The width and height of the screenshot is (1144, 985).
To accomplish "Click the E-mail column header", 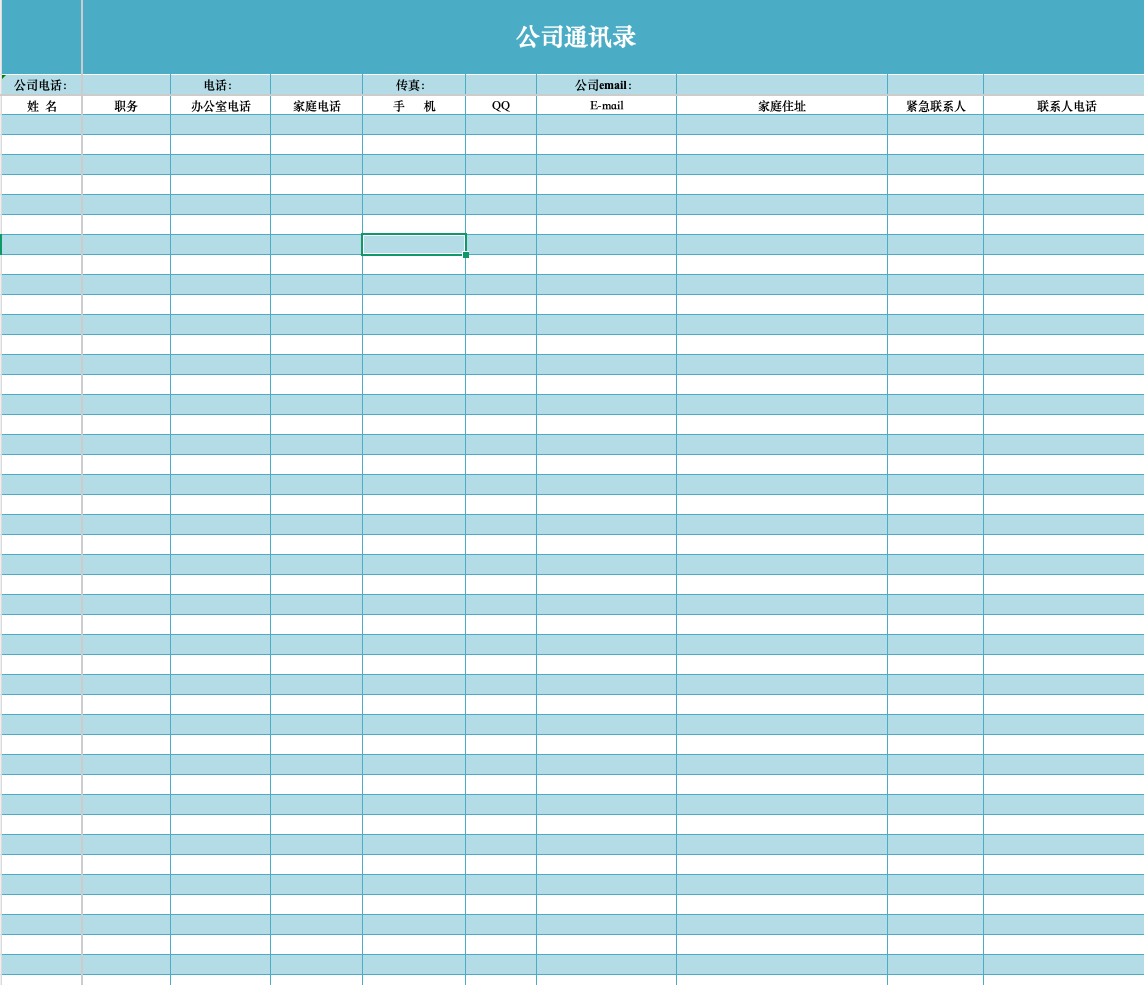I will pos(606,106).
